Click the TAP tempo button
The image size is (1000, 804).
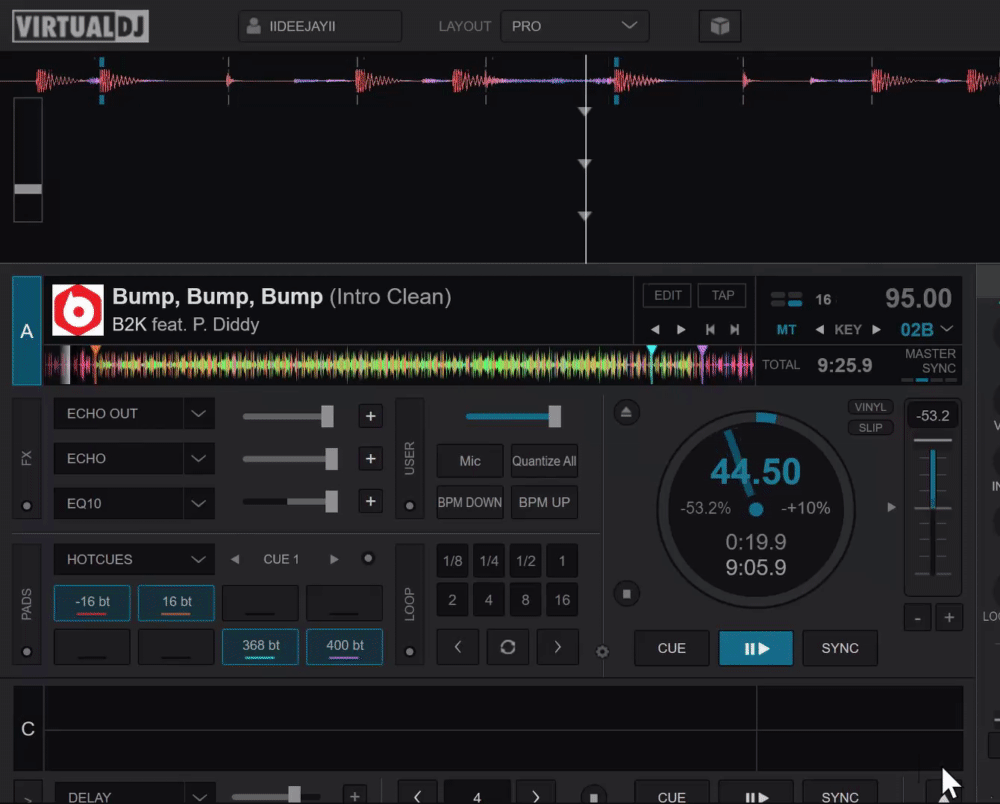click(723, 295)
